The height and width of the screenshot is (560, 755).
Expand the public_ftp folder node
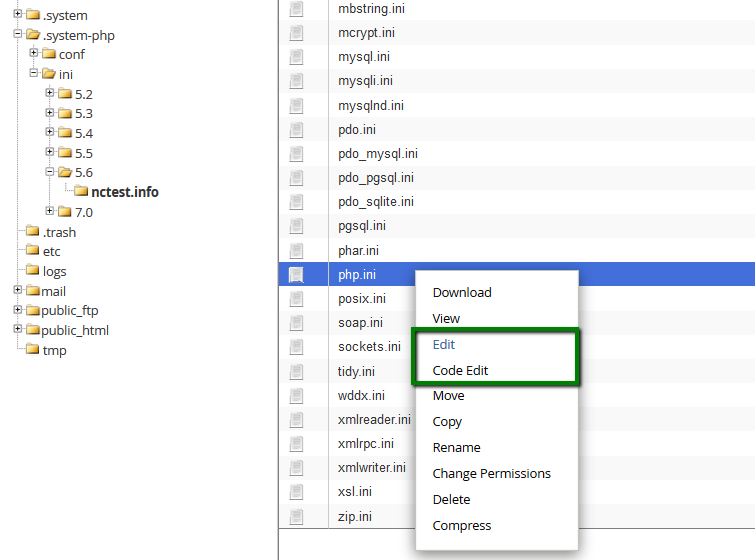pyautogui.click(x=18, y=310)
